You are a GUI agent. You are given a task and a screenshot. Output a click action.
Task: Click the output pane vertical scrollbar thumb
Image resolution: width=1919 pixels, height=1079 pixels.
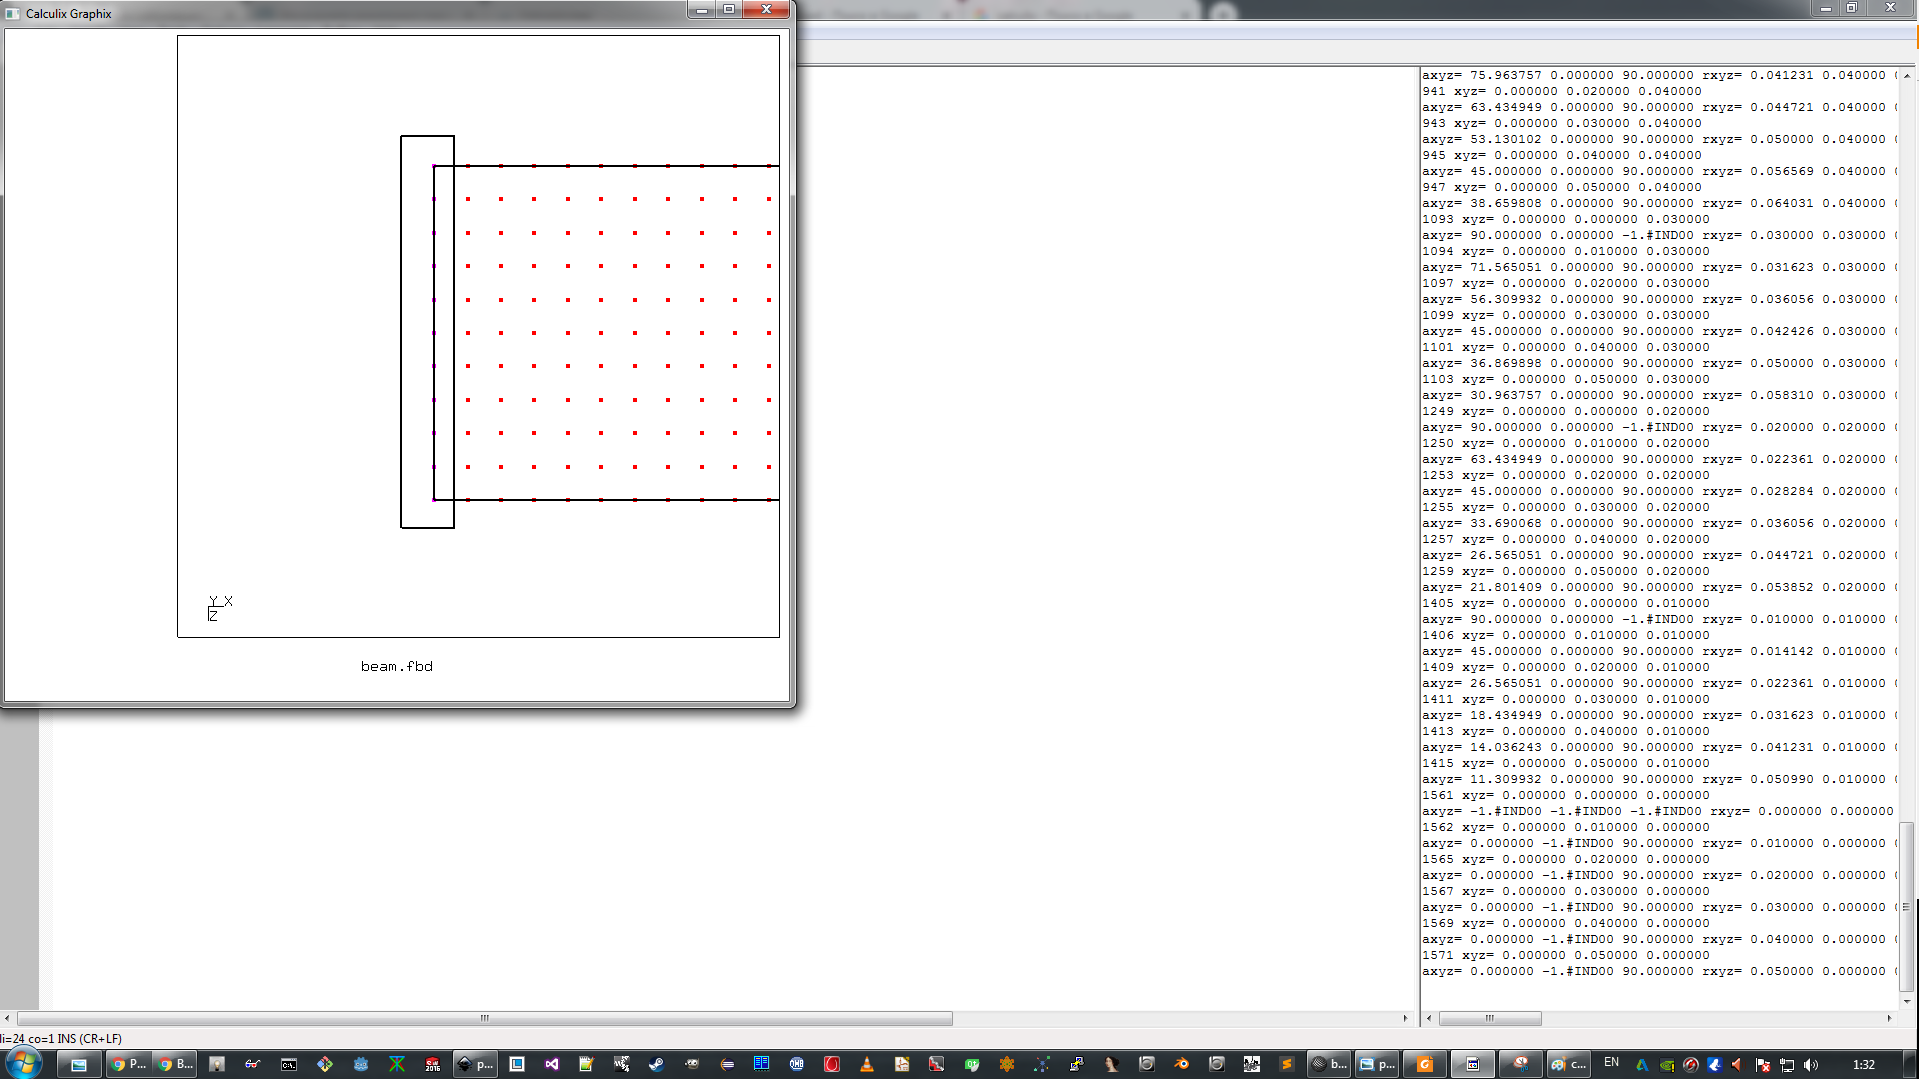[x=1907, y=906]
